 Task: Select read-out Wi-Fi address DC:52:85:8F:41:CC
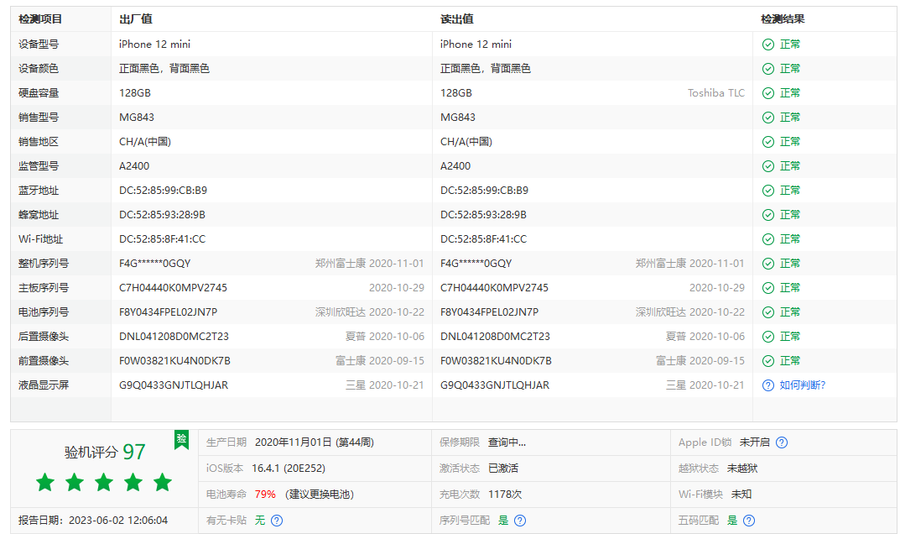click(483, 239)
